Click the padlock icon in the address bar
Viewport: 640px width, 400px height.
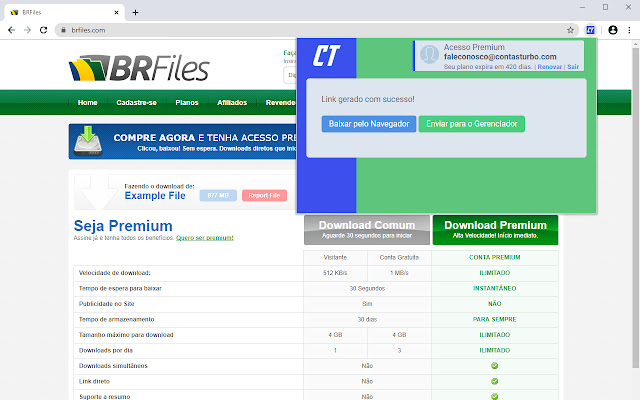[63, 30]
